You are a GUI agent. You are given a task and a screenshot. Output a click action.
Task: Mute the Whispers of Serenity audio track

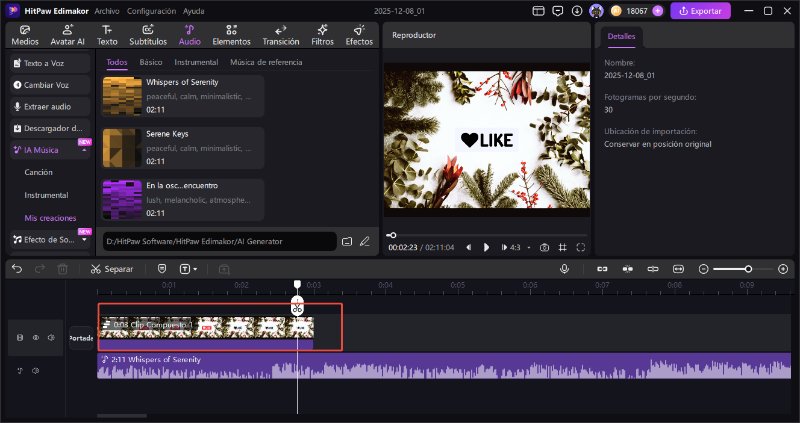pos(35,371)
